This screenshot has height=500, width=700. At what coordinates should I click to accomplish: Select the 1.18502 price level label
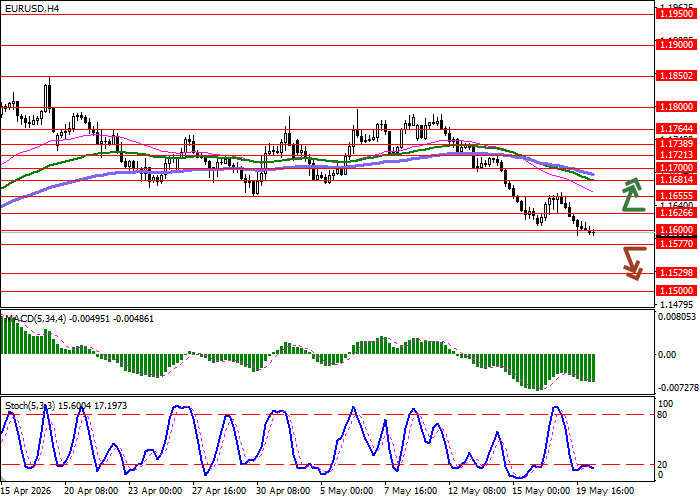tap(676, 76)
